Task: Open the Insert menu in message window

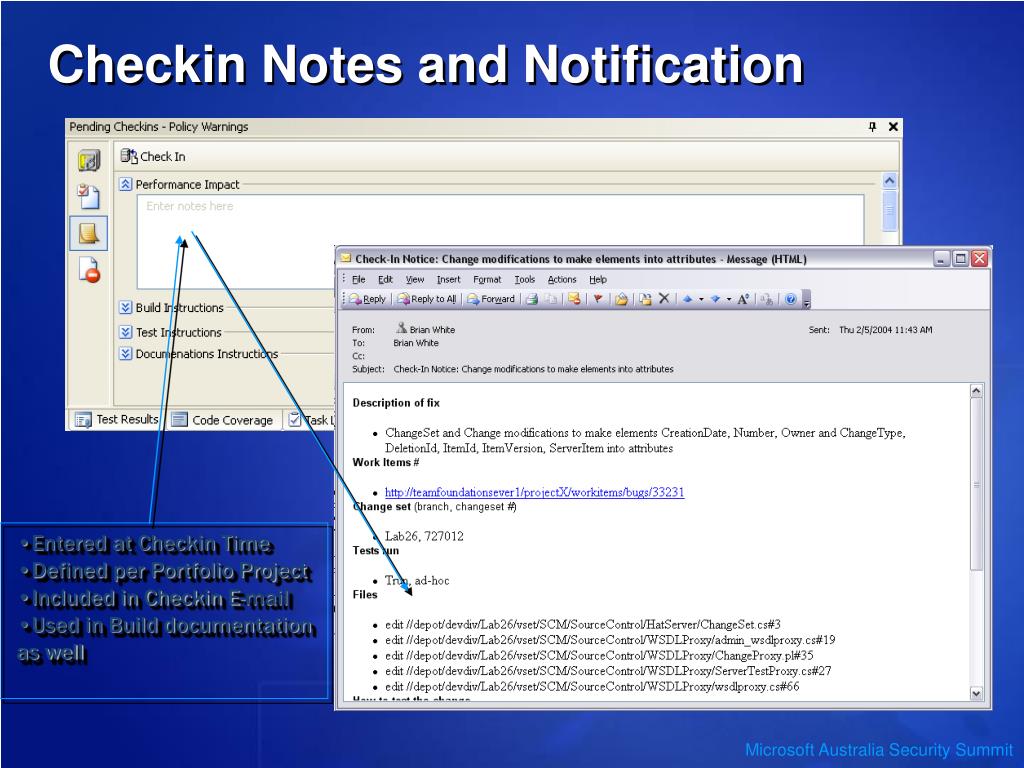Action: pyautogui.click(x=448, y=280)
